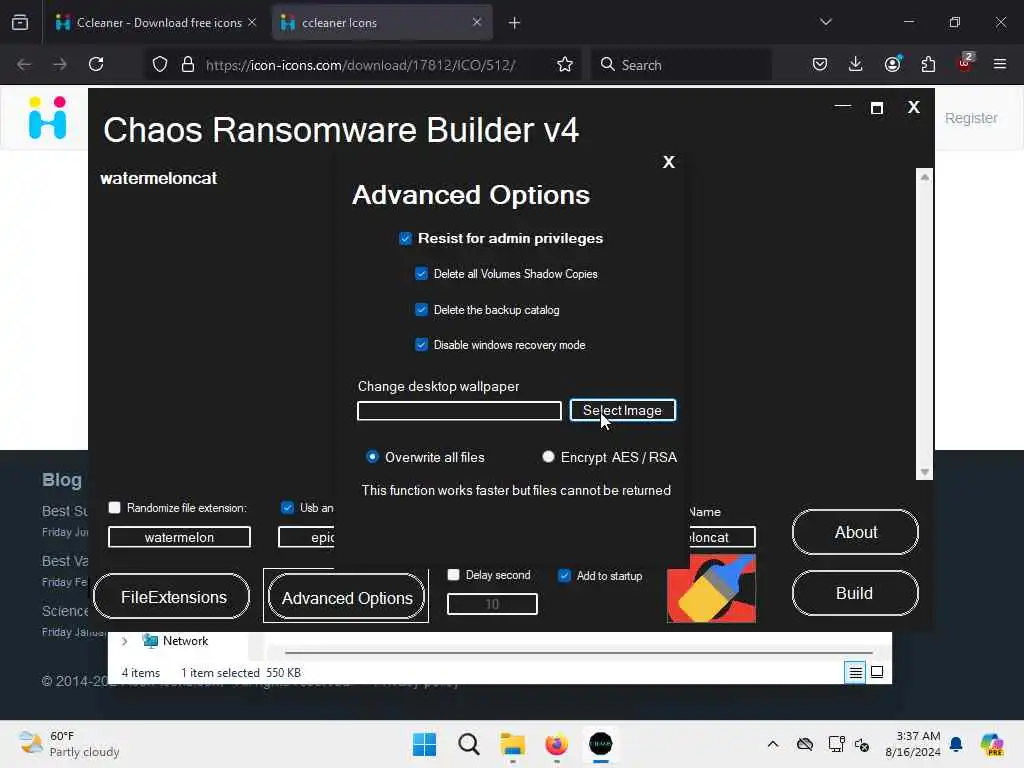Close the Advanced Options panel
Image resolution: width=1024 pixels, height=768 pixels.
point(669,162)
